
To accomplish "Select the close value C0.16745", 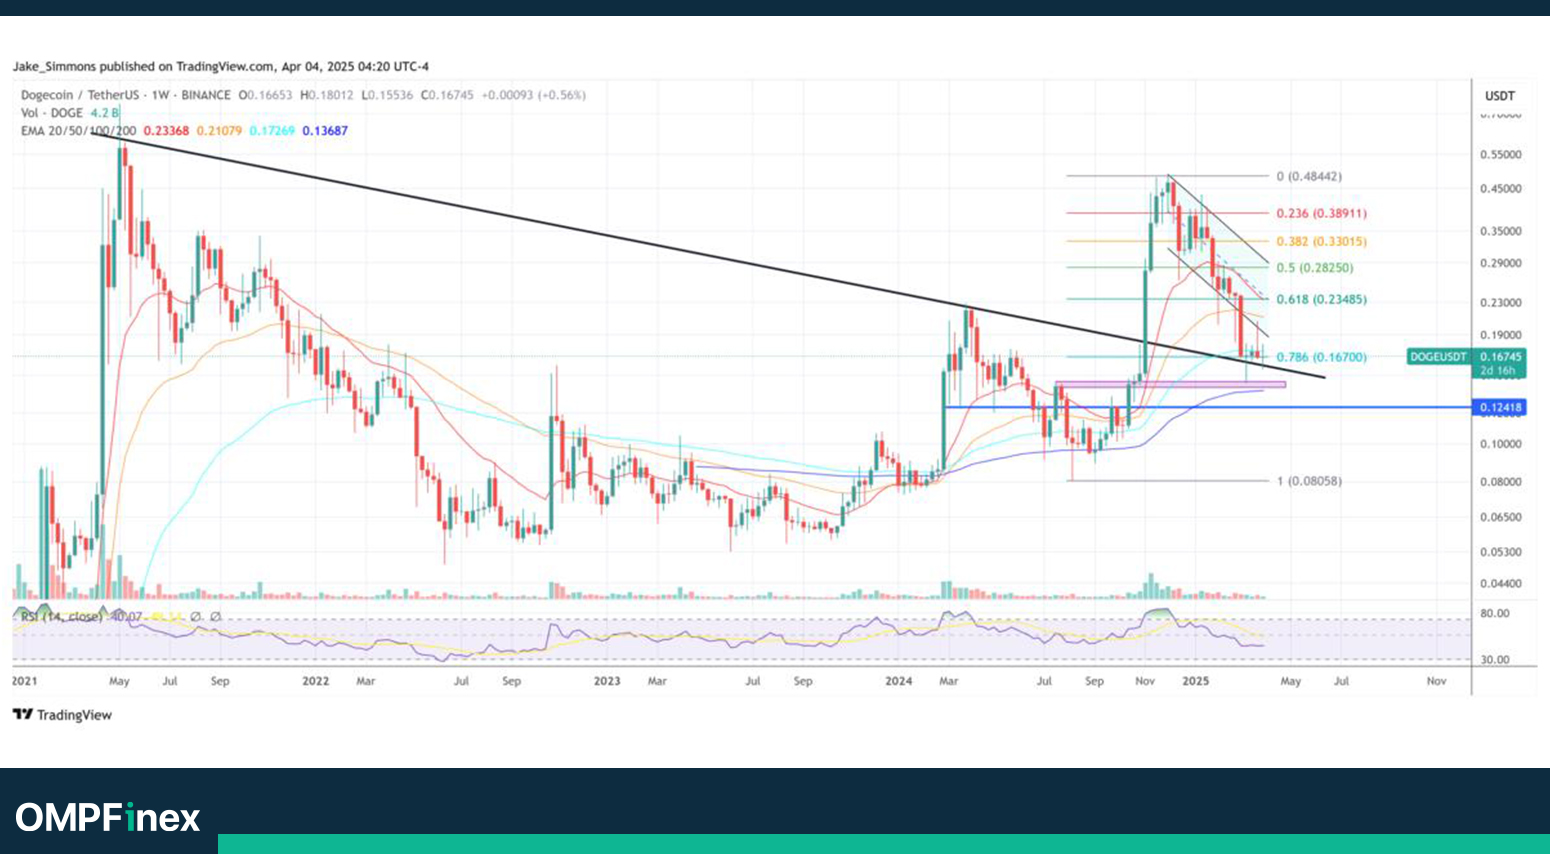I will pyautogui.click(x=446, y=95).
